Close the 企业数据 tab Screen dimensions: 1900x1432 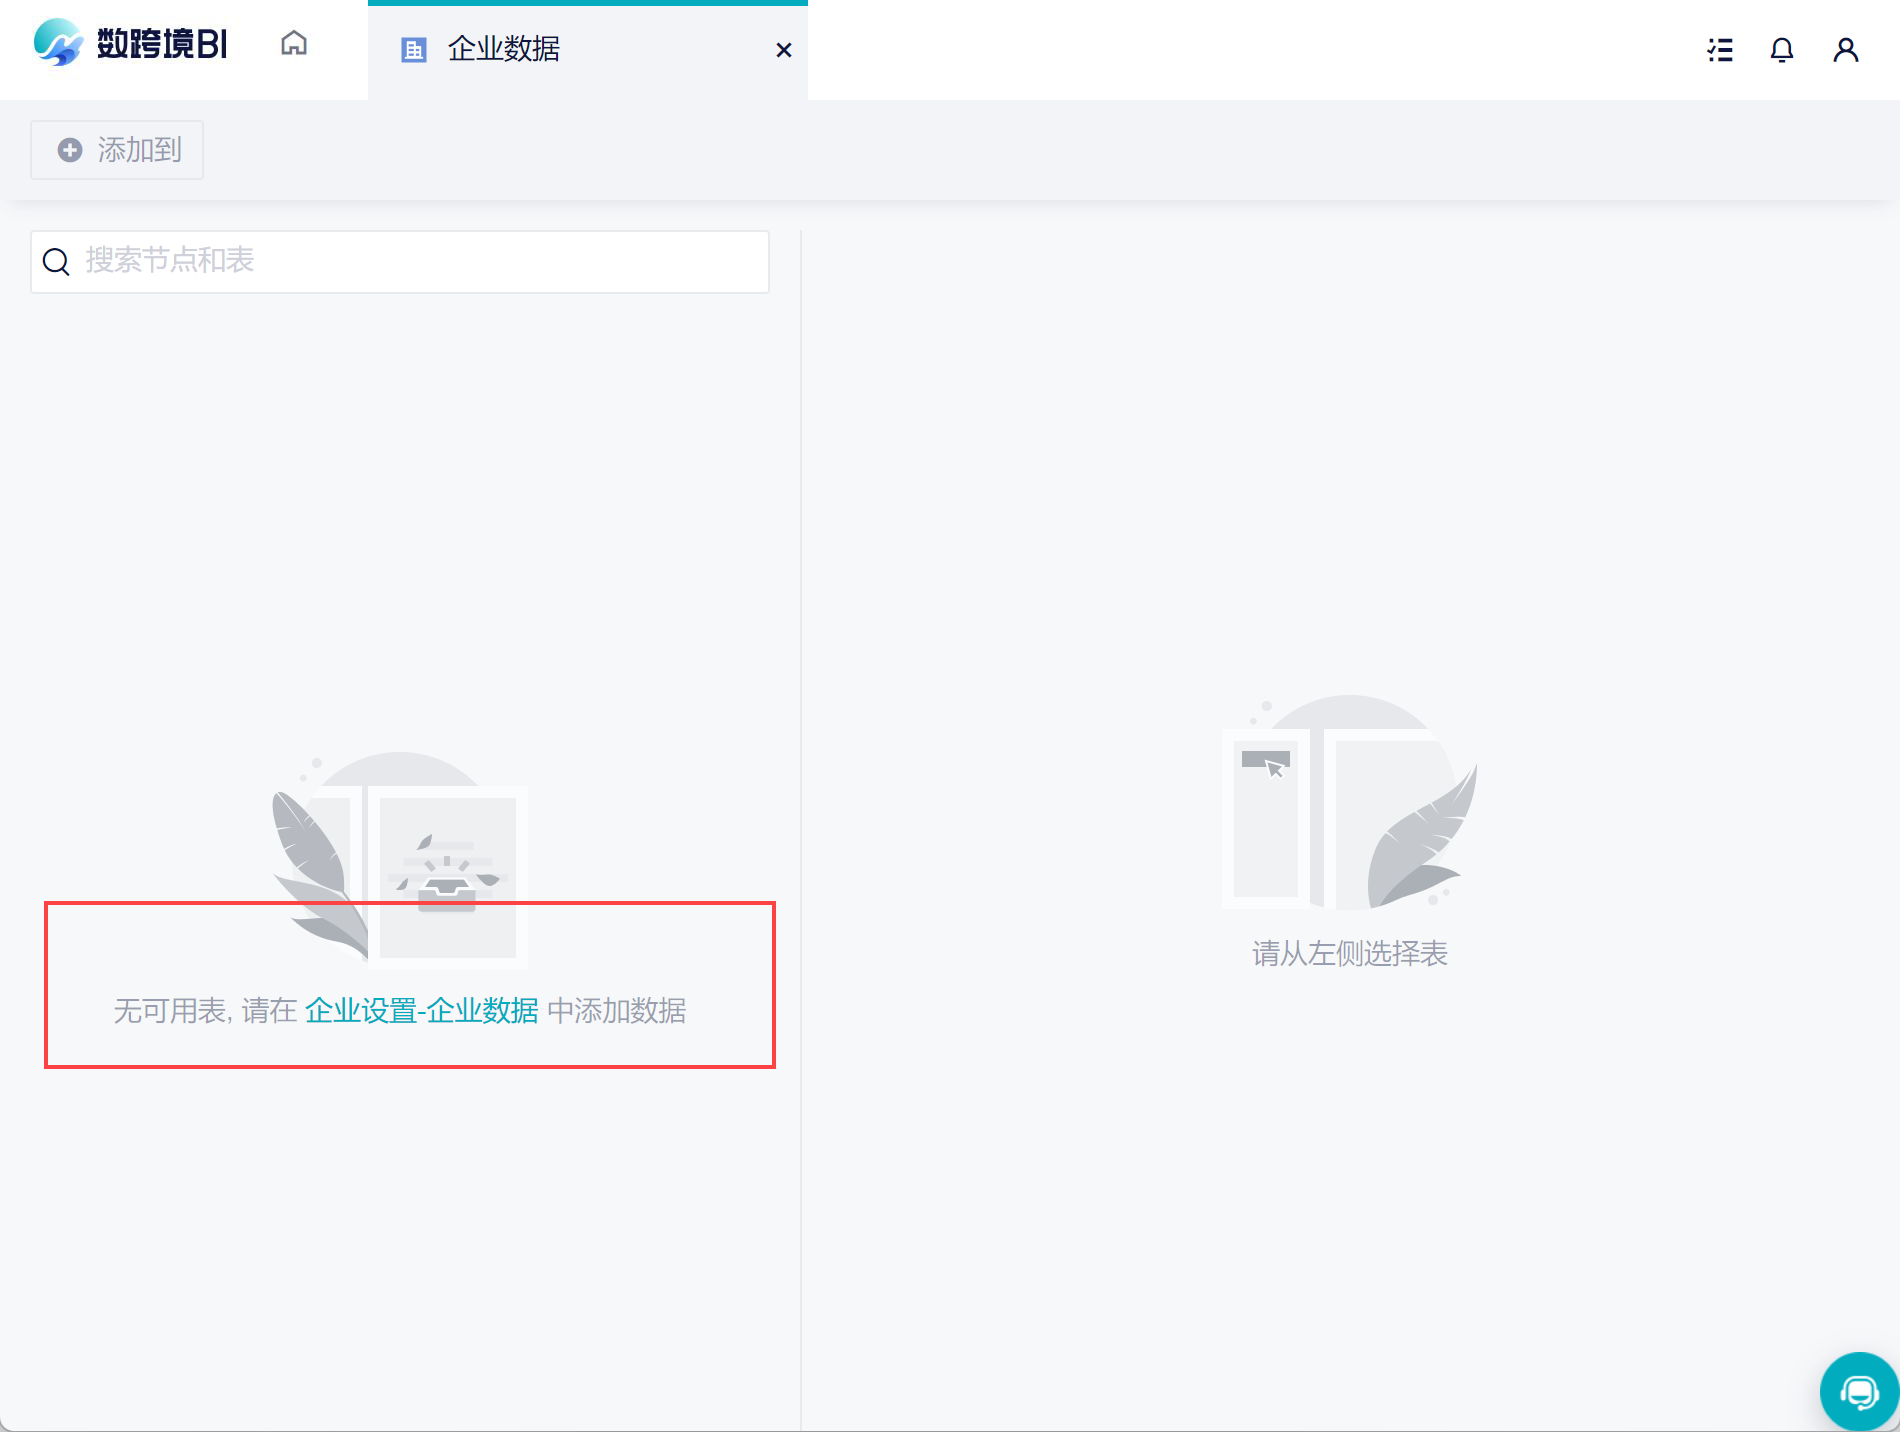tap(784, 50)
